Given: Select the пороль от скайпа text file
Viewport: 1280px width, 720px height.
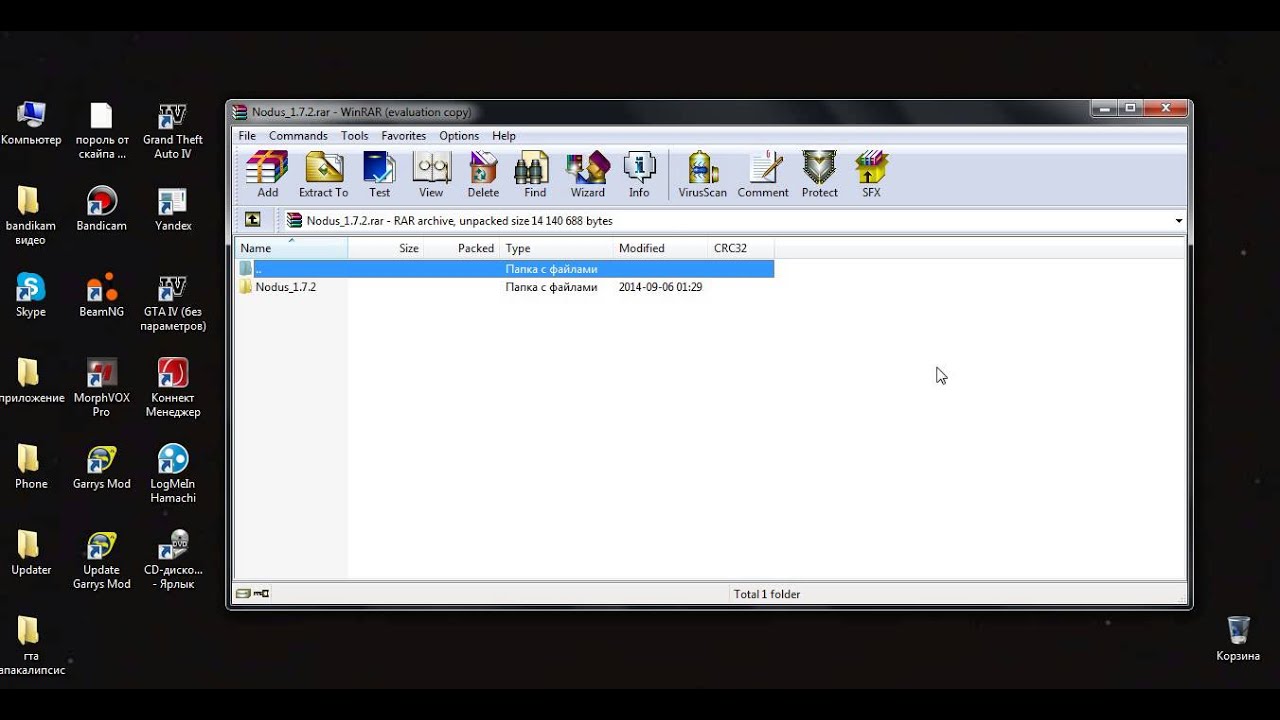Looking at the screenshot, I should click(x=101, y=130).
